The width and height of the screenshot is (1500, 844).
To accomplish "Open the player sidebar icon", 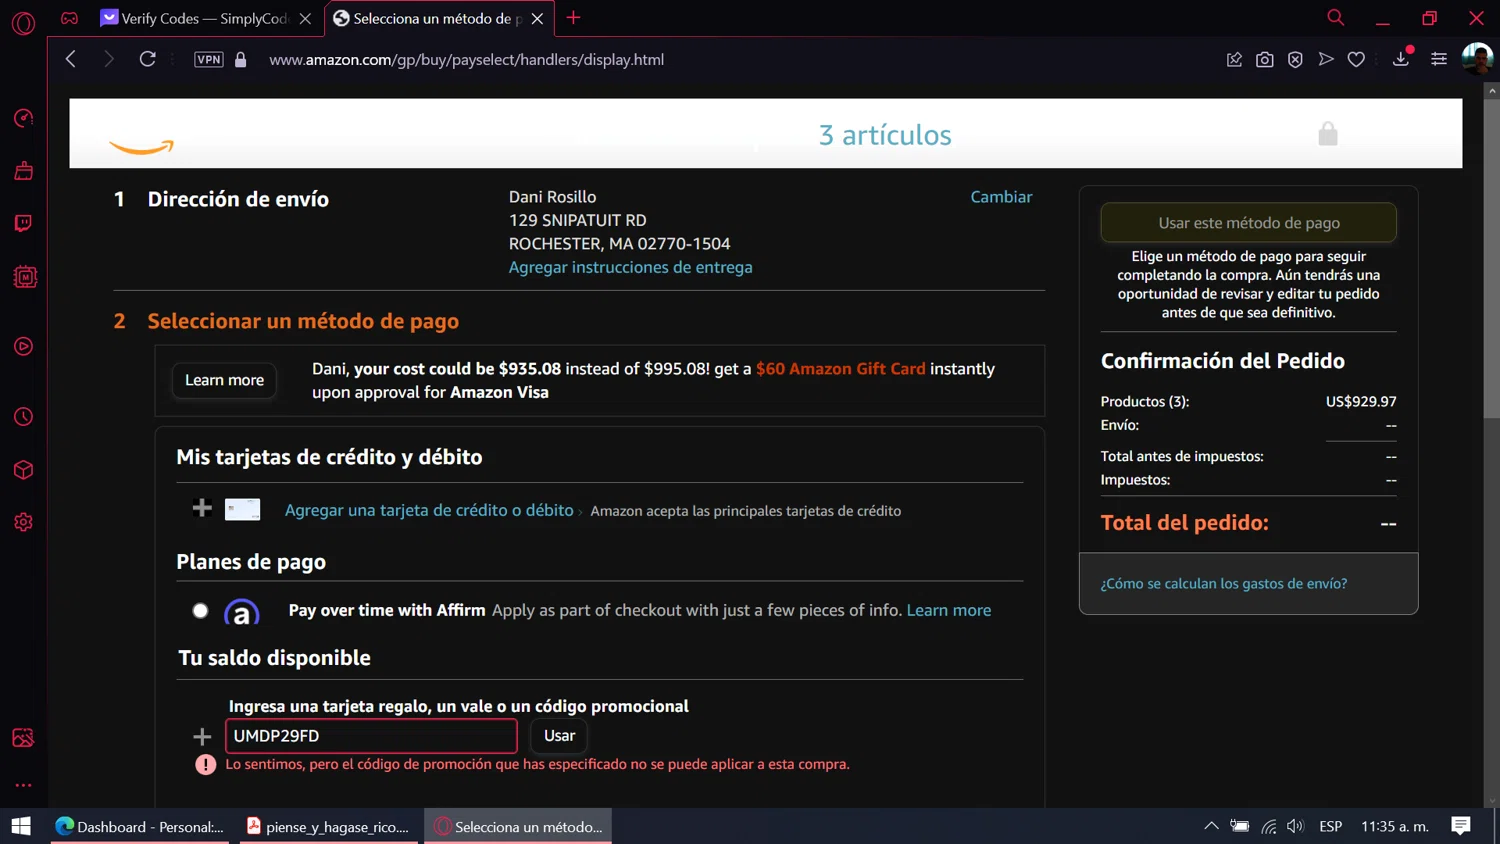I will (23, 347).
